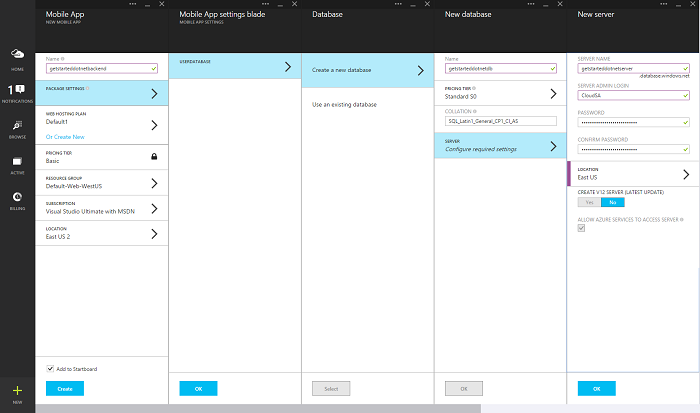Screen dimensions: 700x413
Task: Open the Billing sidebar icon
Action: pyautogui.click(x=17, y=200)
